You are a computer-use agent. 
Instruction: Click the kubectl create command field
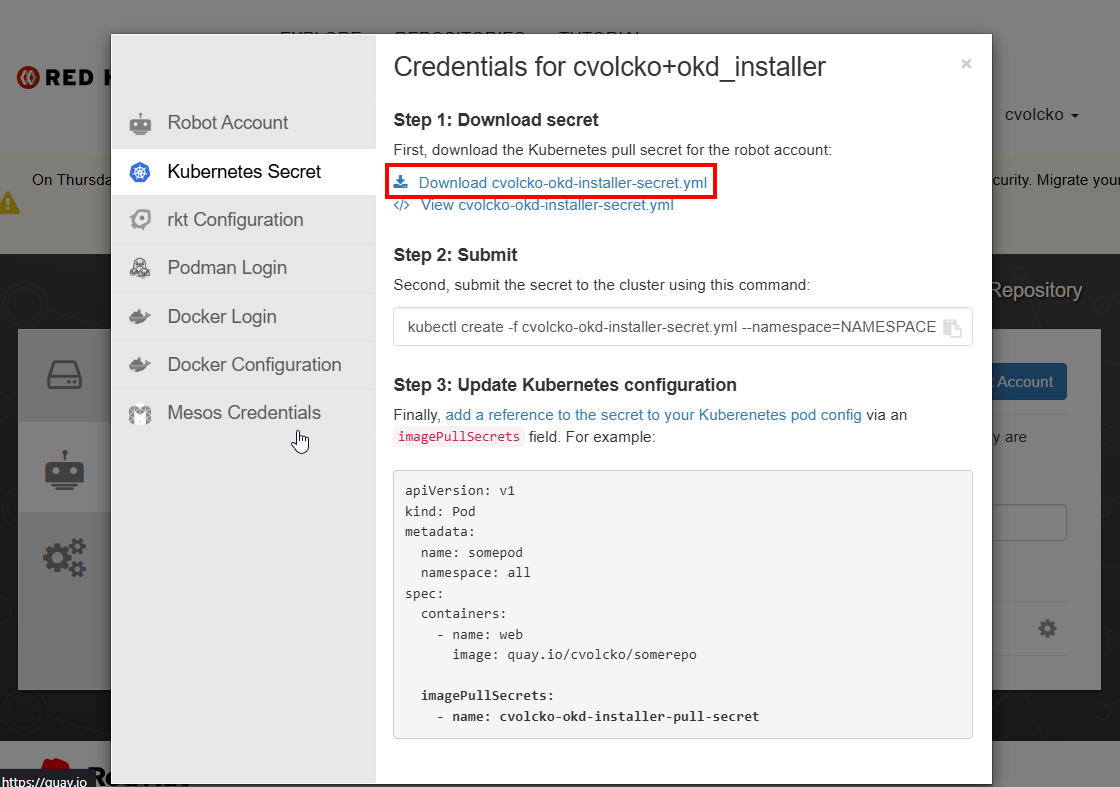click(670, 327)
